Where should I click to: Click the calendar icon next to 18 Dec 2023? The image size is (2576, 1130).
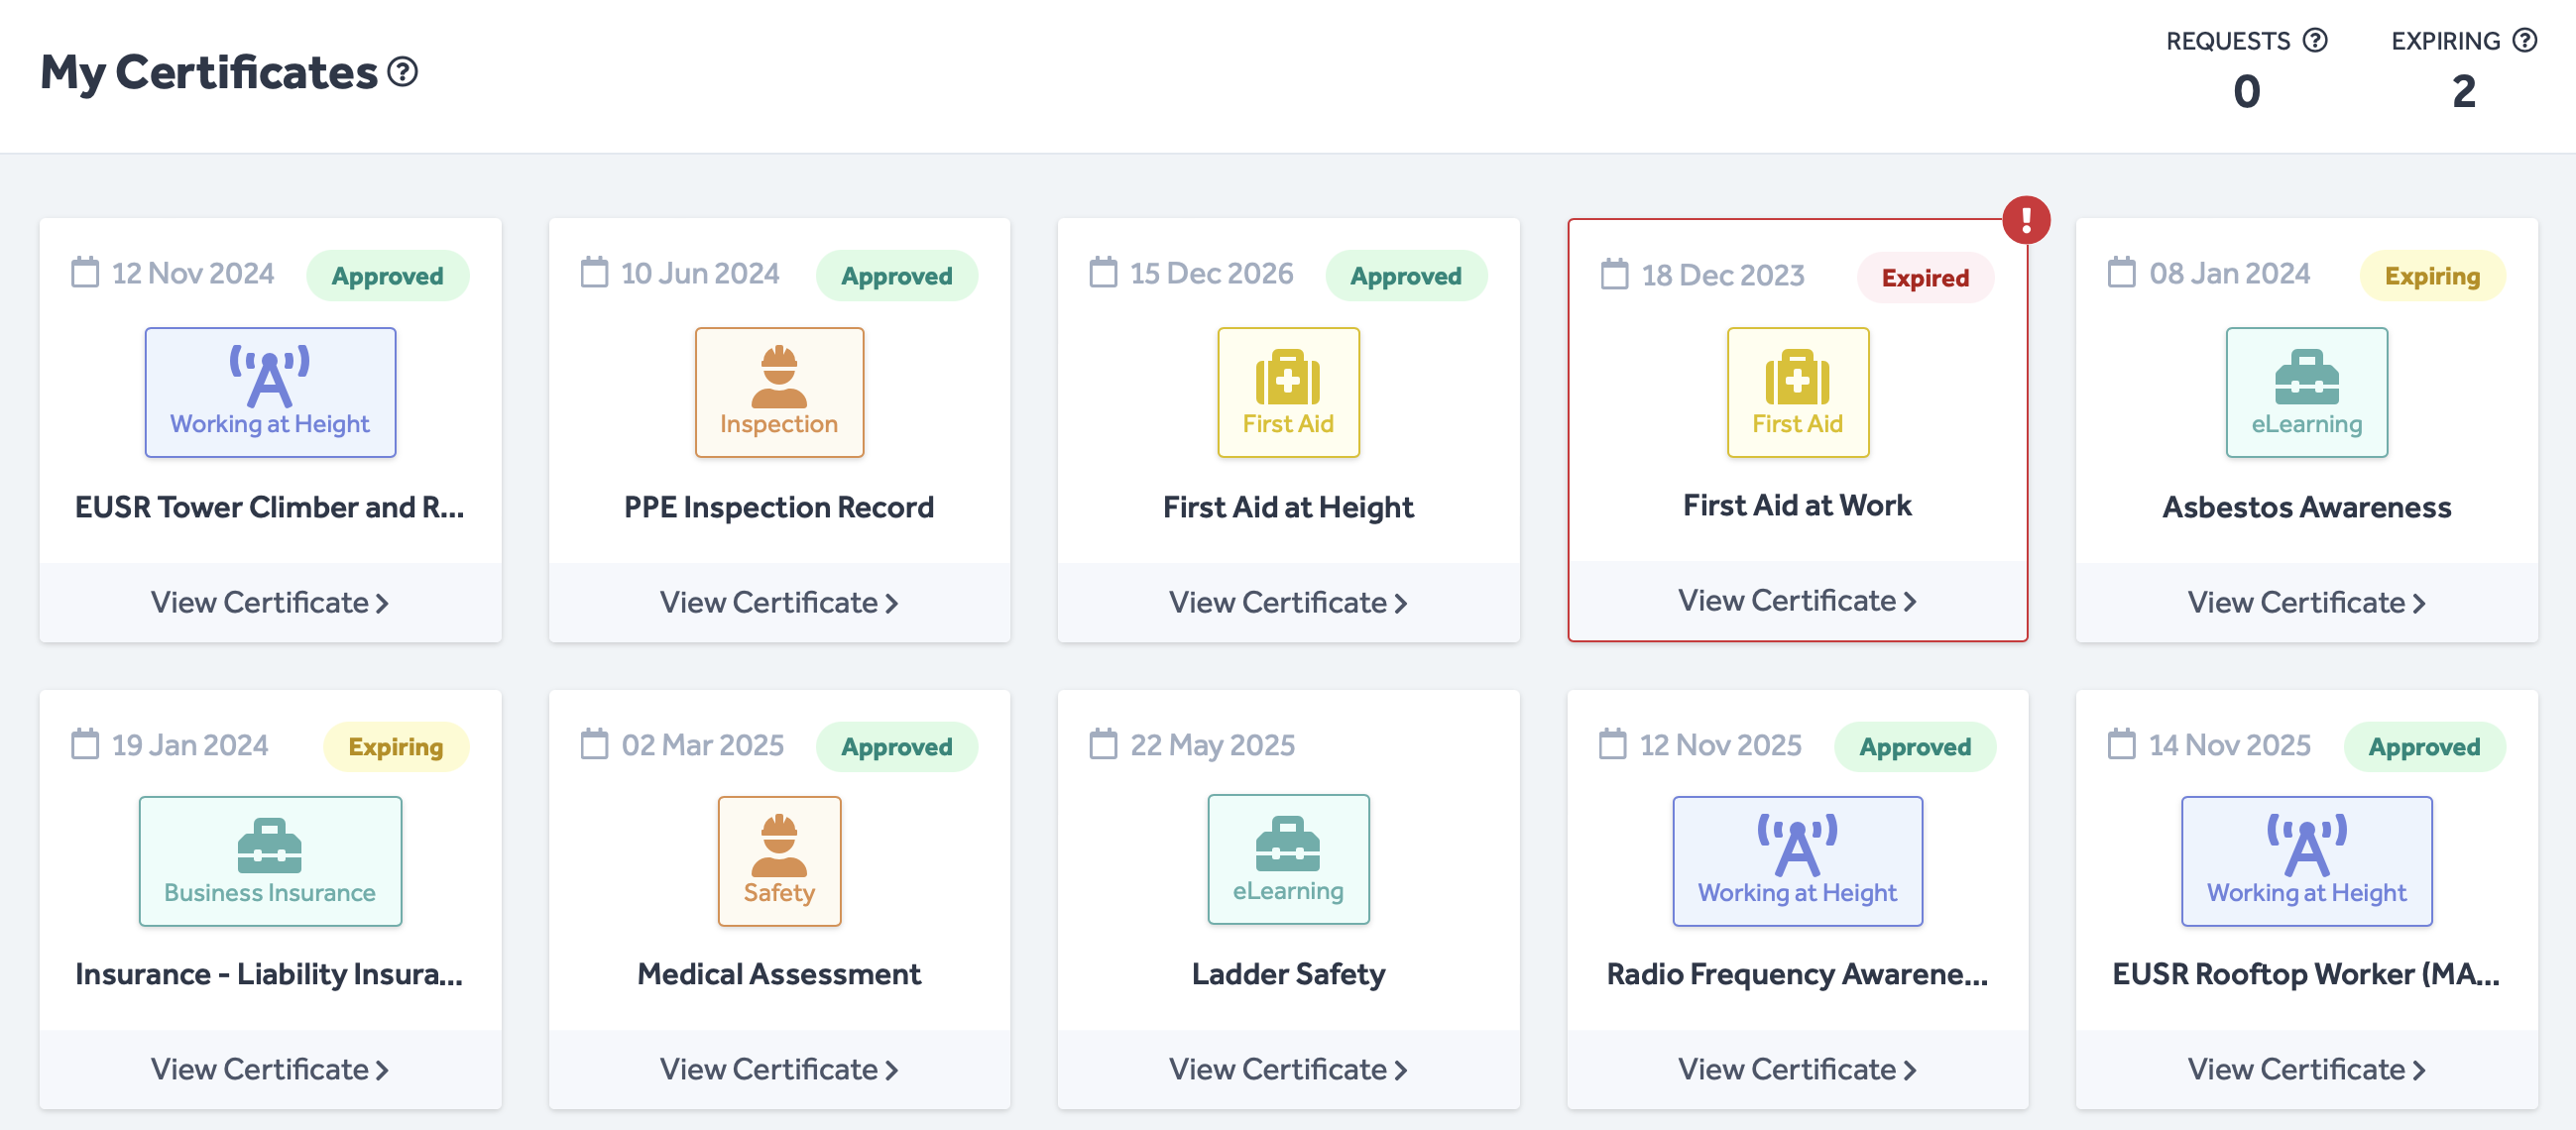click(x=1614, y=274)
